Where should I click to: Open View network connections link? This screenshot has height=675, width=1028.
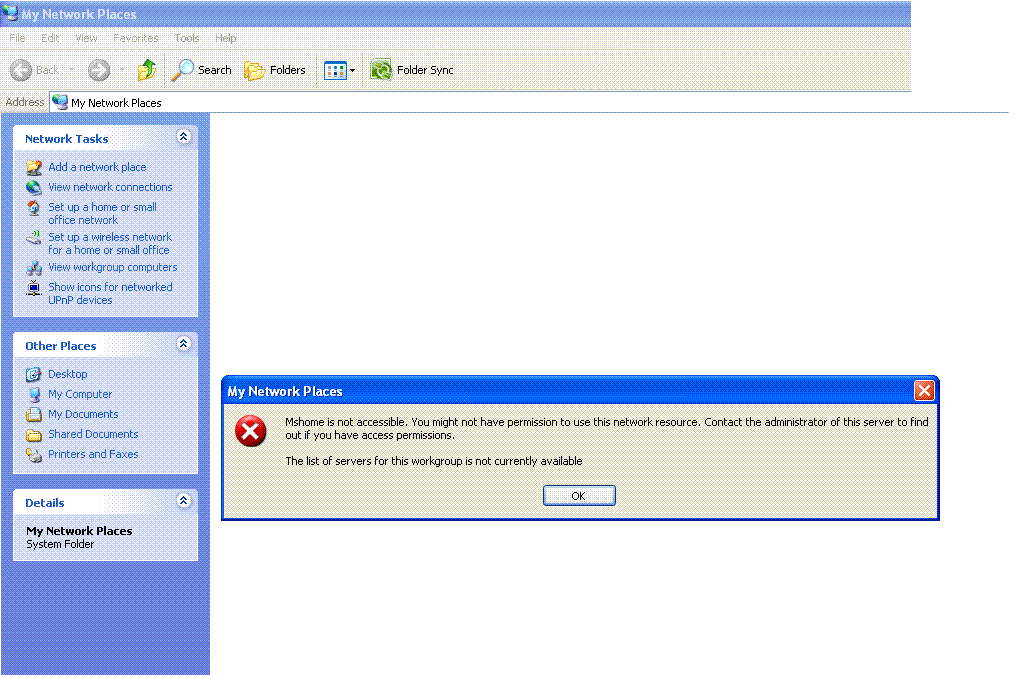(110, 187)
